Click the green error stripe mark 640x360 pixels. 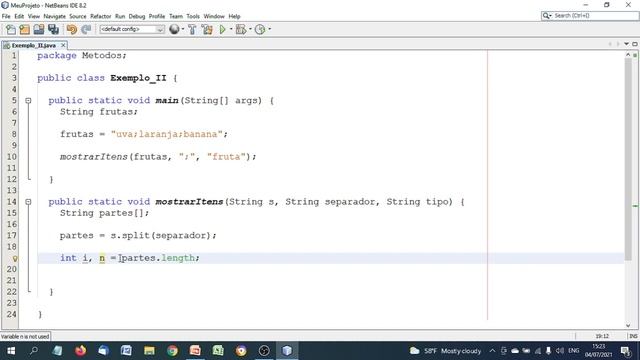(x=635, y=206)
